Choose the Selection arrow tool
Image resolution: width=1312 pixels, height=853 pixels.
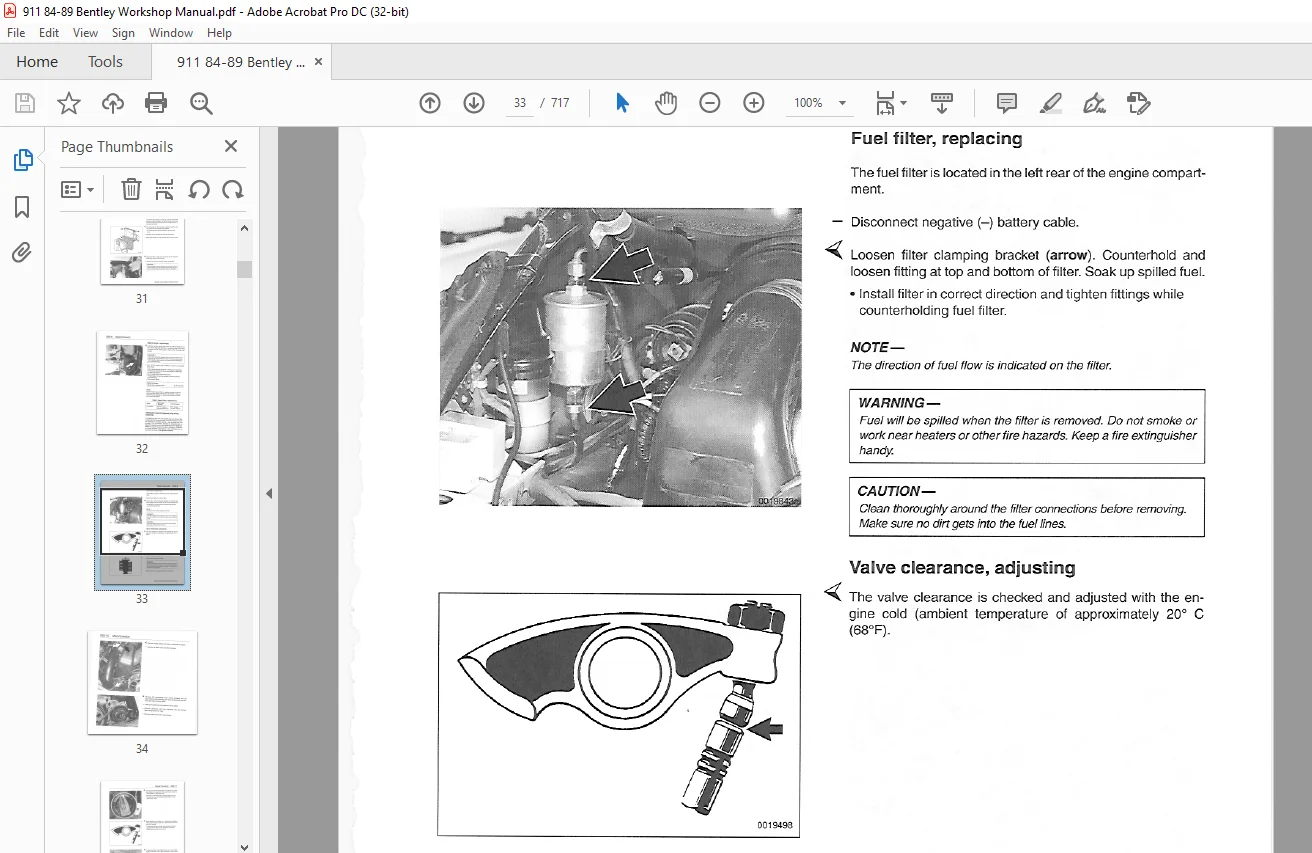[622, 103]
